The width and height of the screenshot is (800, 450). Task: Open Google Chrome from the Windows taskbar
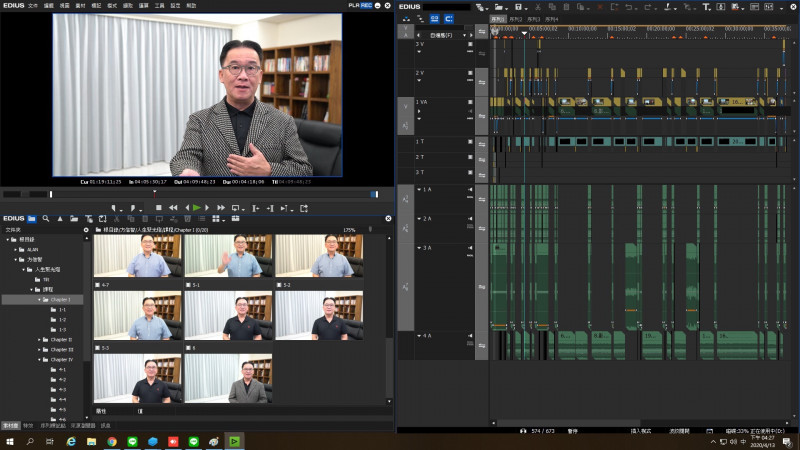point(112,441)
